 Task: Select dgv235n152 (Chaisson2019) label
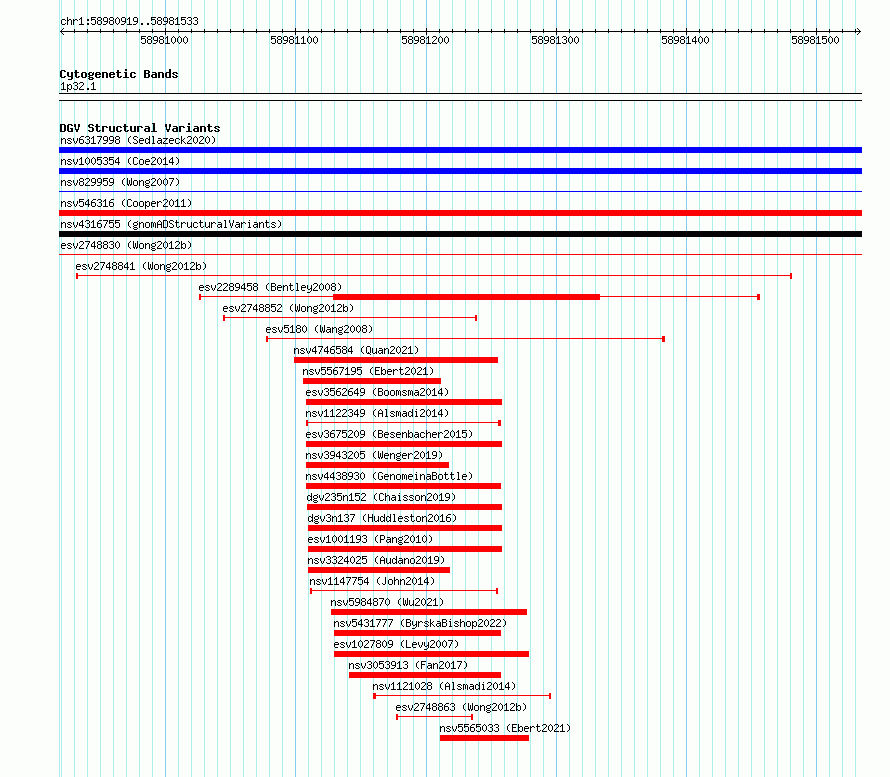pos(381,497)
